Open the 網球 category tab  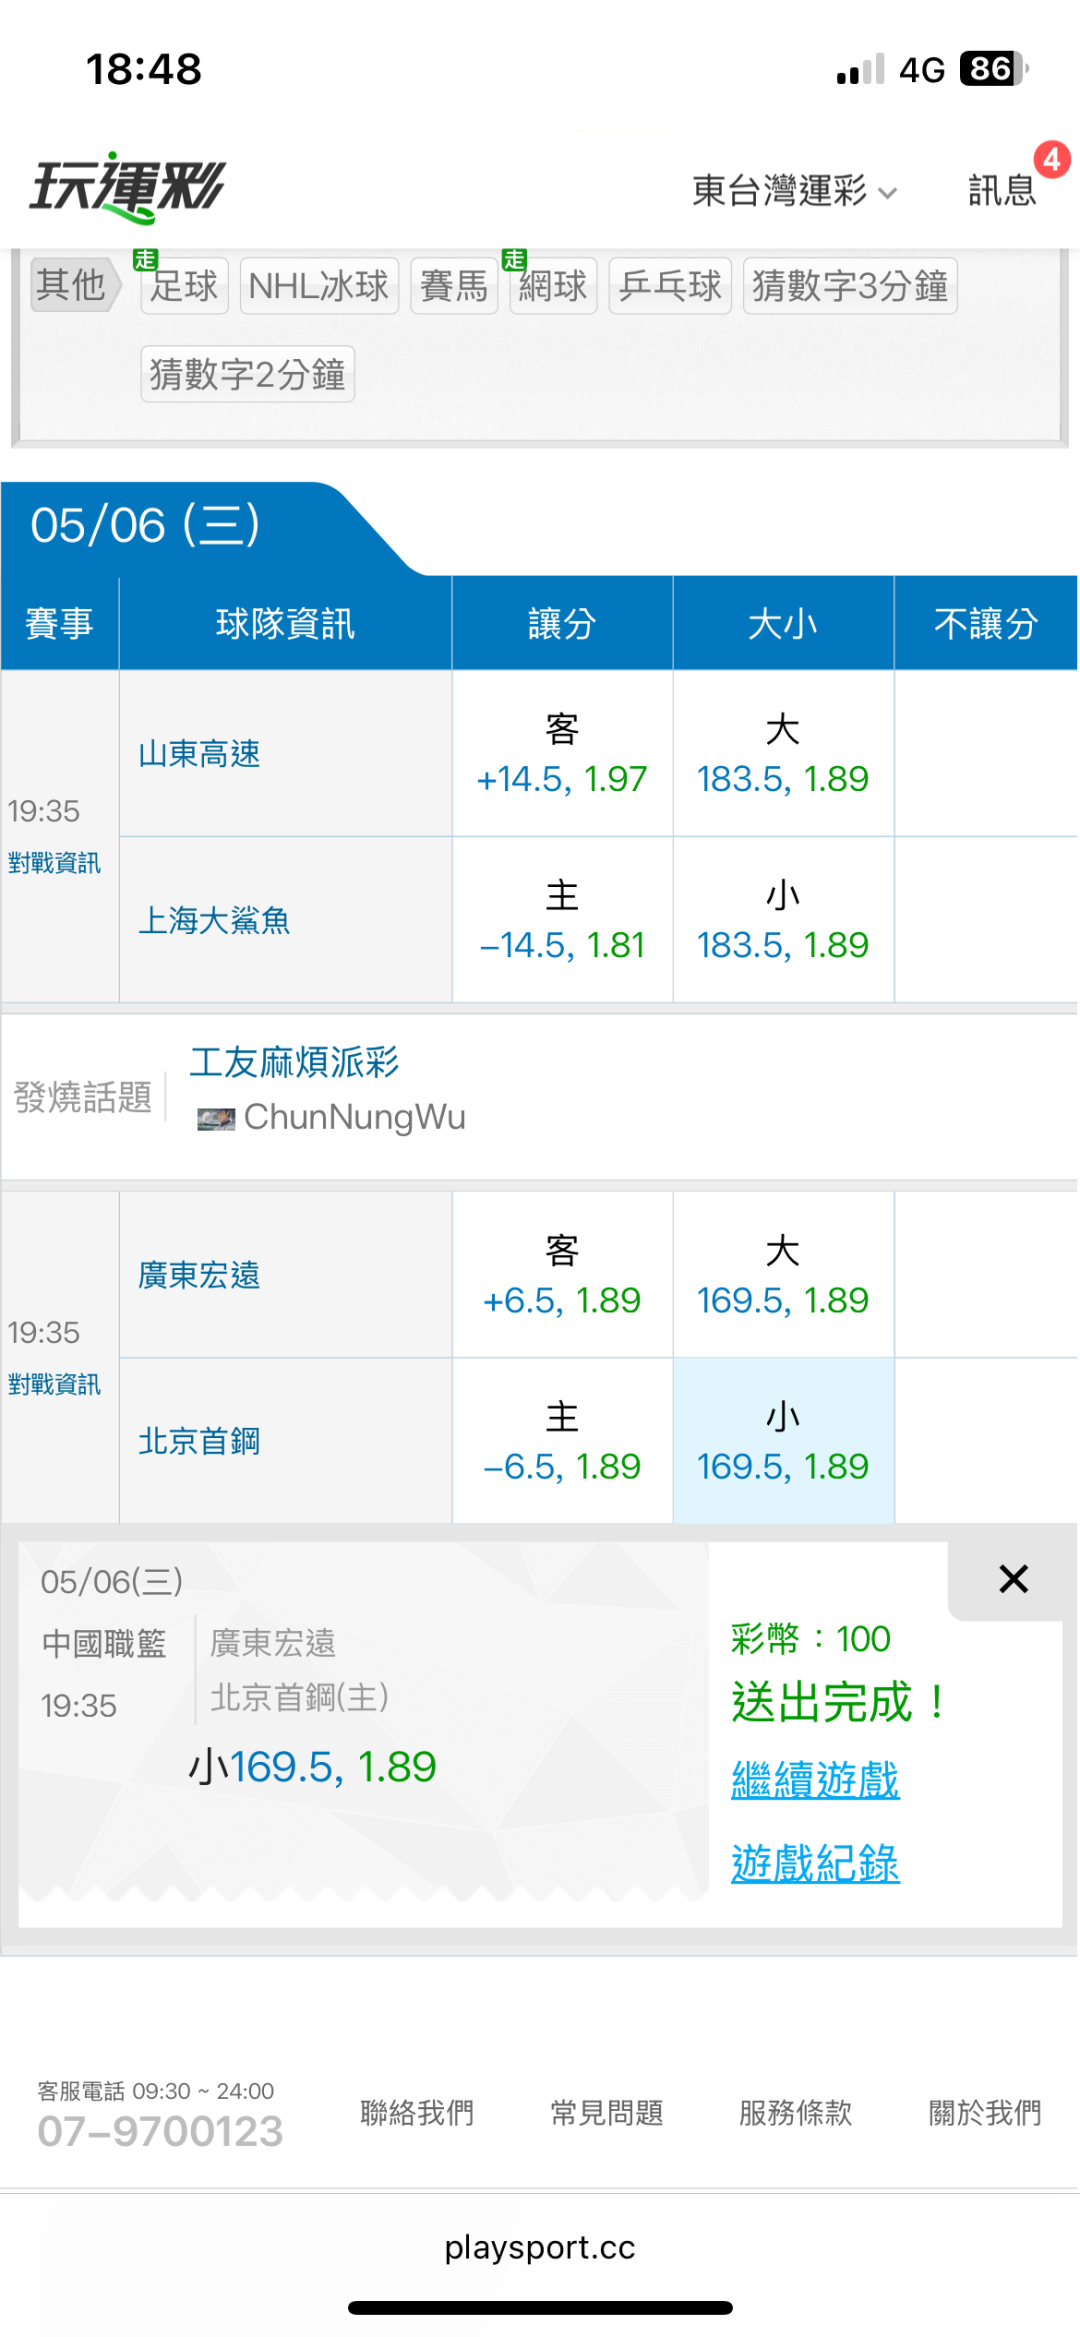553,286
